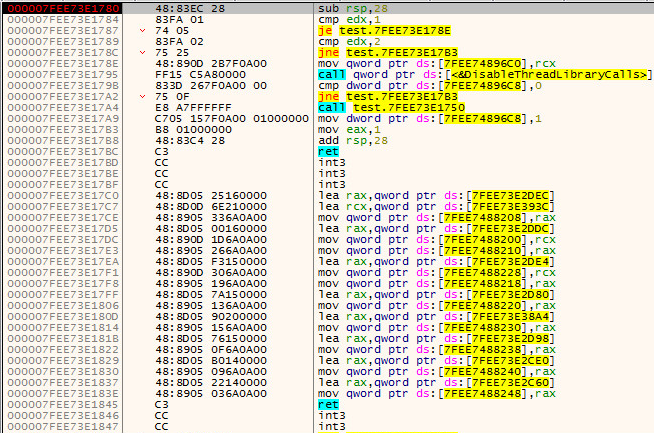
Task: Select 'mov qword ptr ds:[7FEE7488228],rcx'
Action: (437, 273)
